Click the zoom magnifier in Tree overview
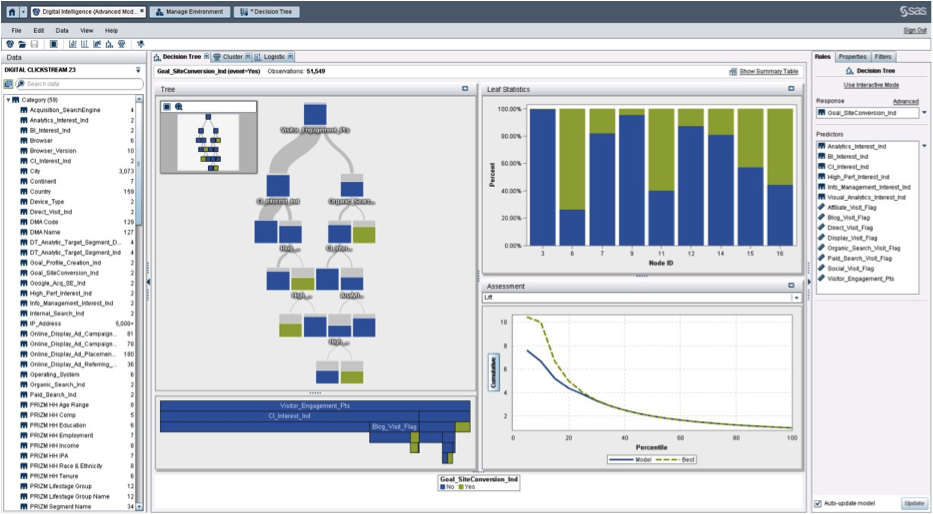 pos(179,106)
